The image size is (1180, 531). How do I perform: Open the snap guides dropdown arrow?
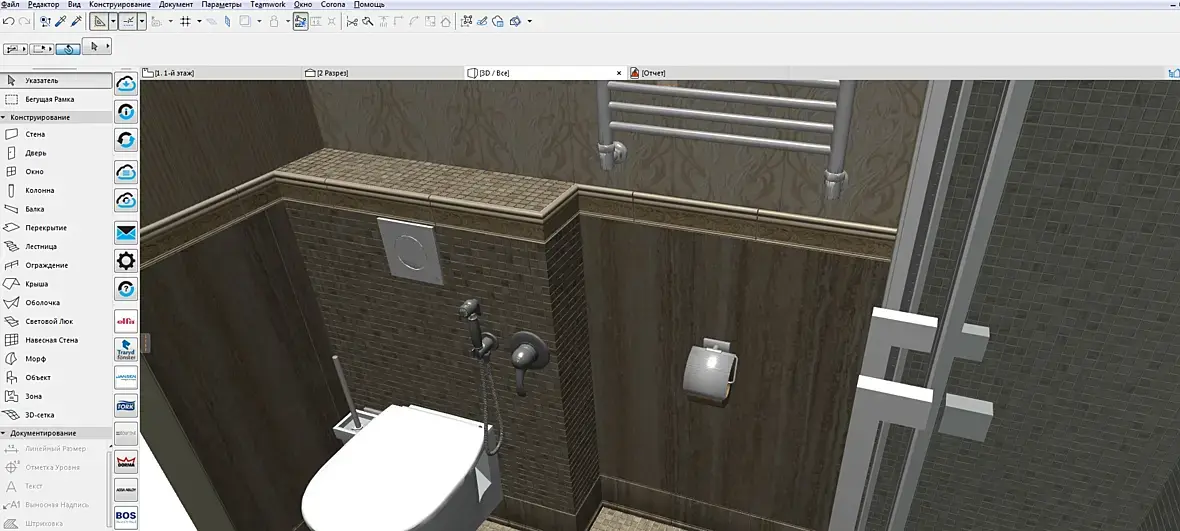coord(141,22)
